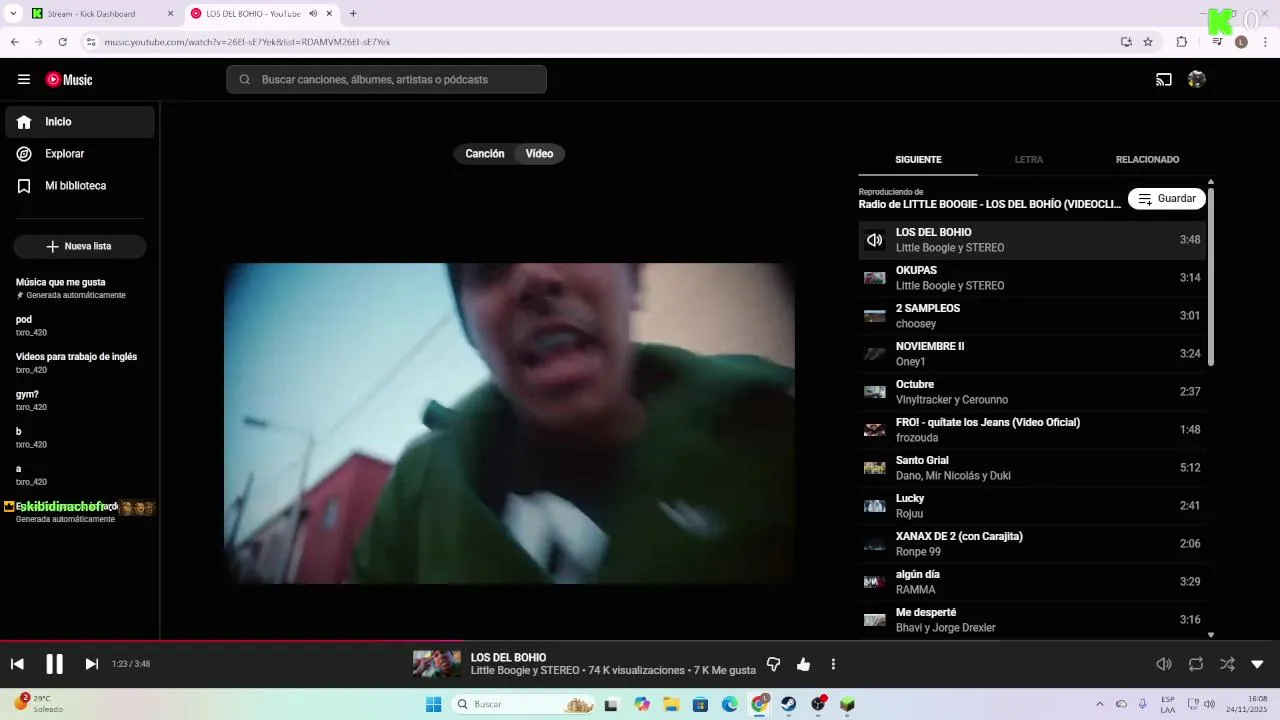1280x720 pixels.
Task: Play NOVIEMBRE II by Oney1
Action: click(1032, 354)
